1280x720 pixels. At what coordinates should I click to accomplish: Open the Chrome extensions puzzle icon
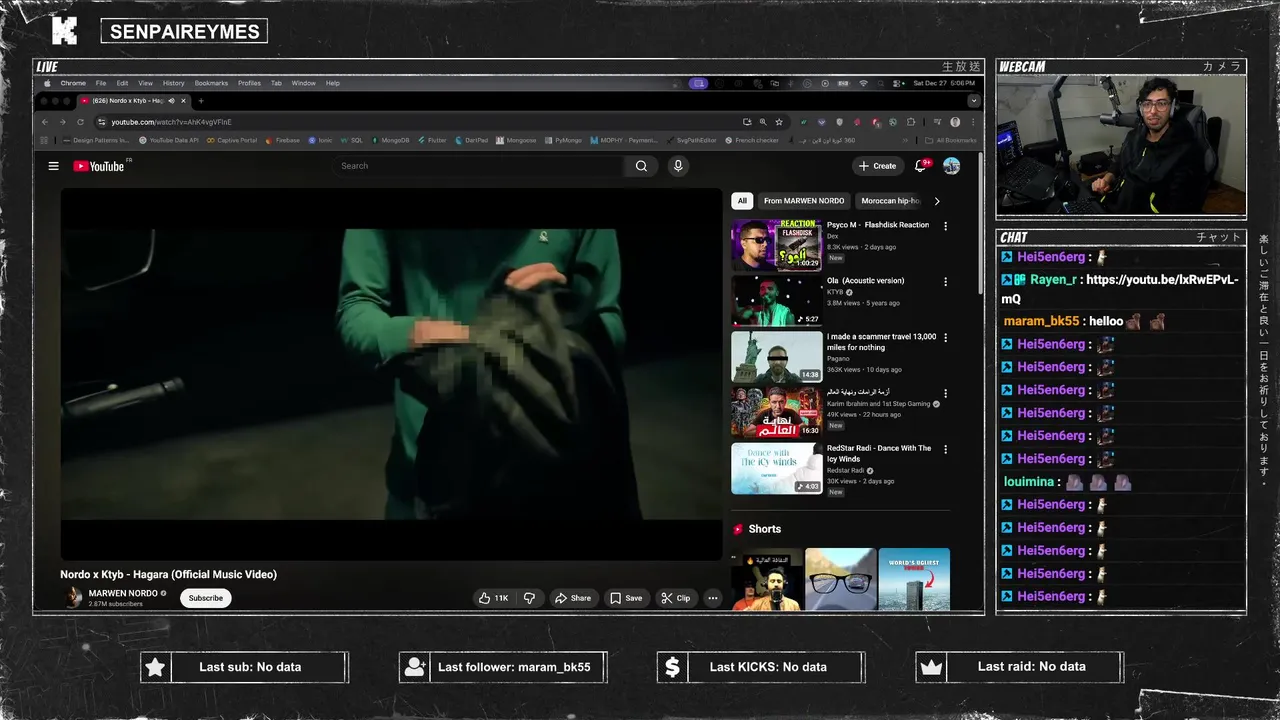tap(910, 122)
